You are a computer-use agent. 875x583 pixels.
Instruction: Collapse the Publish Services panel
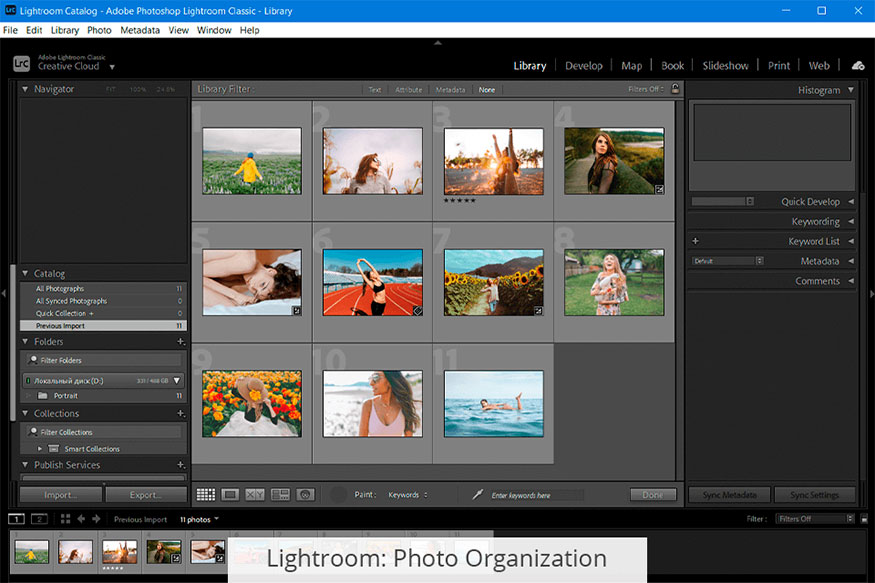(x=25, y=465)
